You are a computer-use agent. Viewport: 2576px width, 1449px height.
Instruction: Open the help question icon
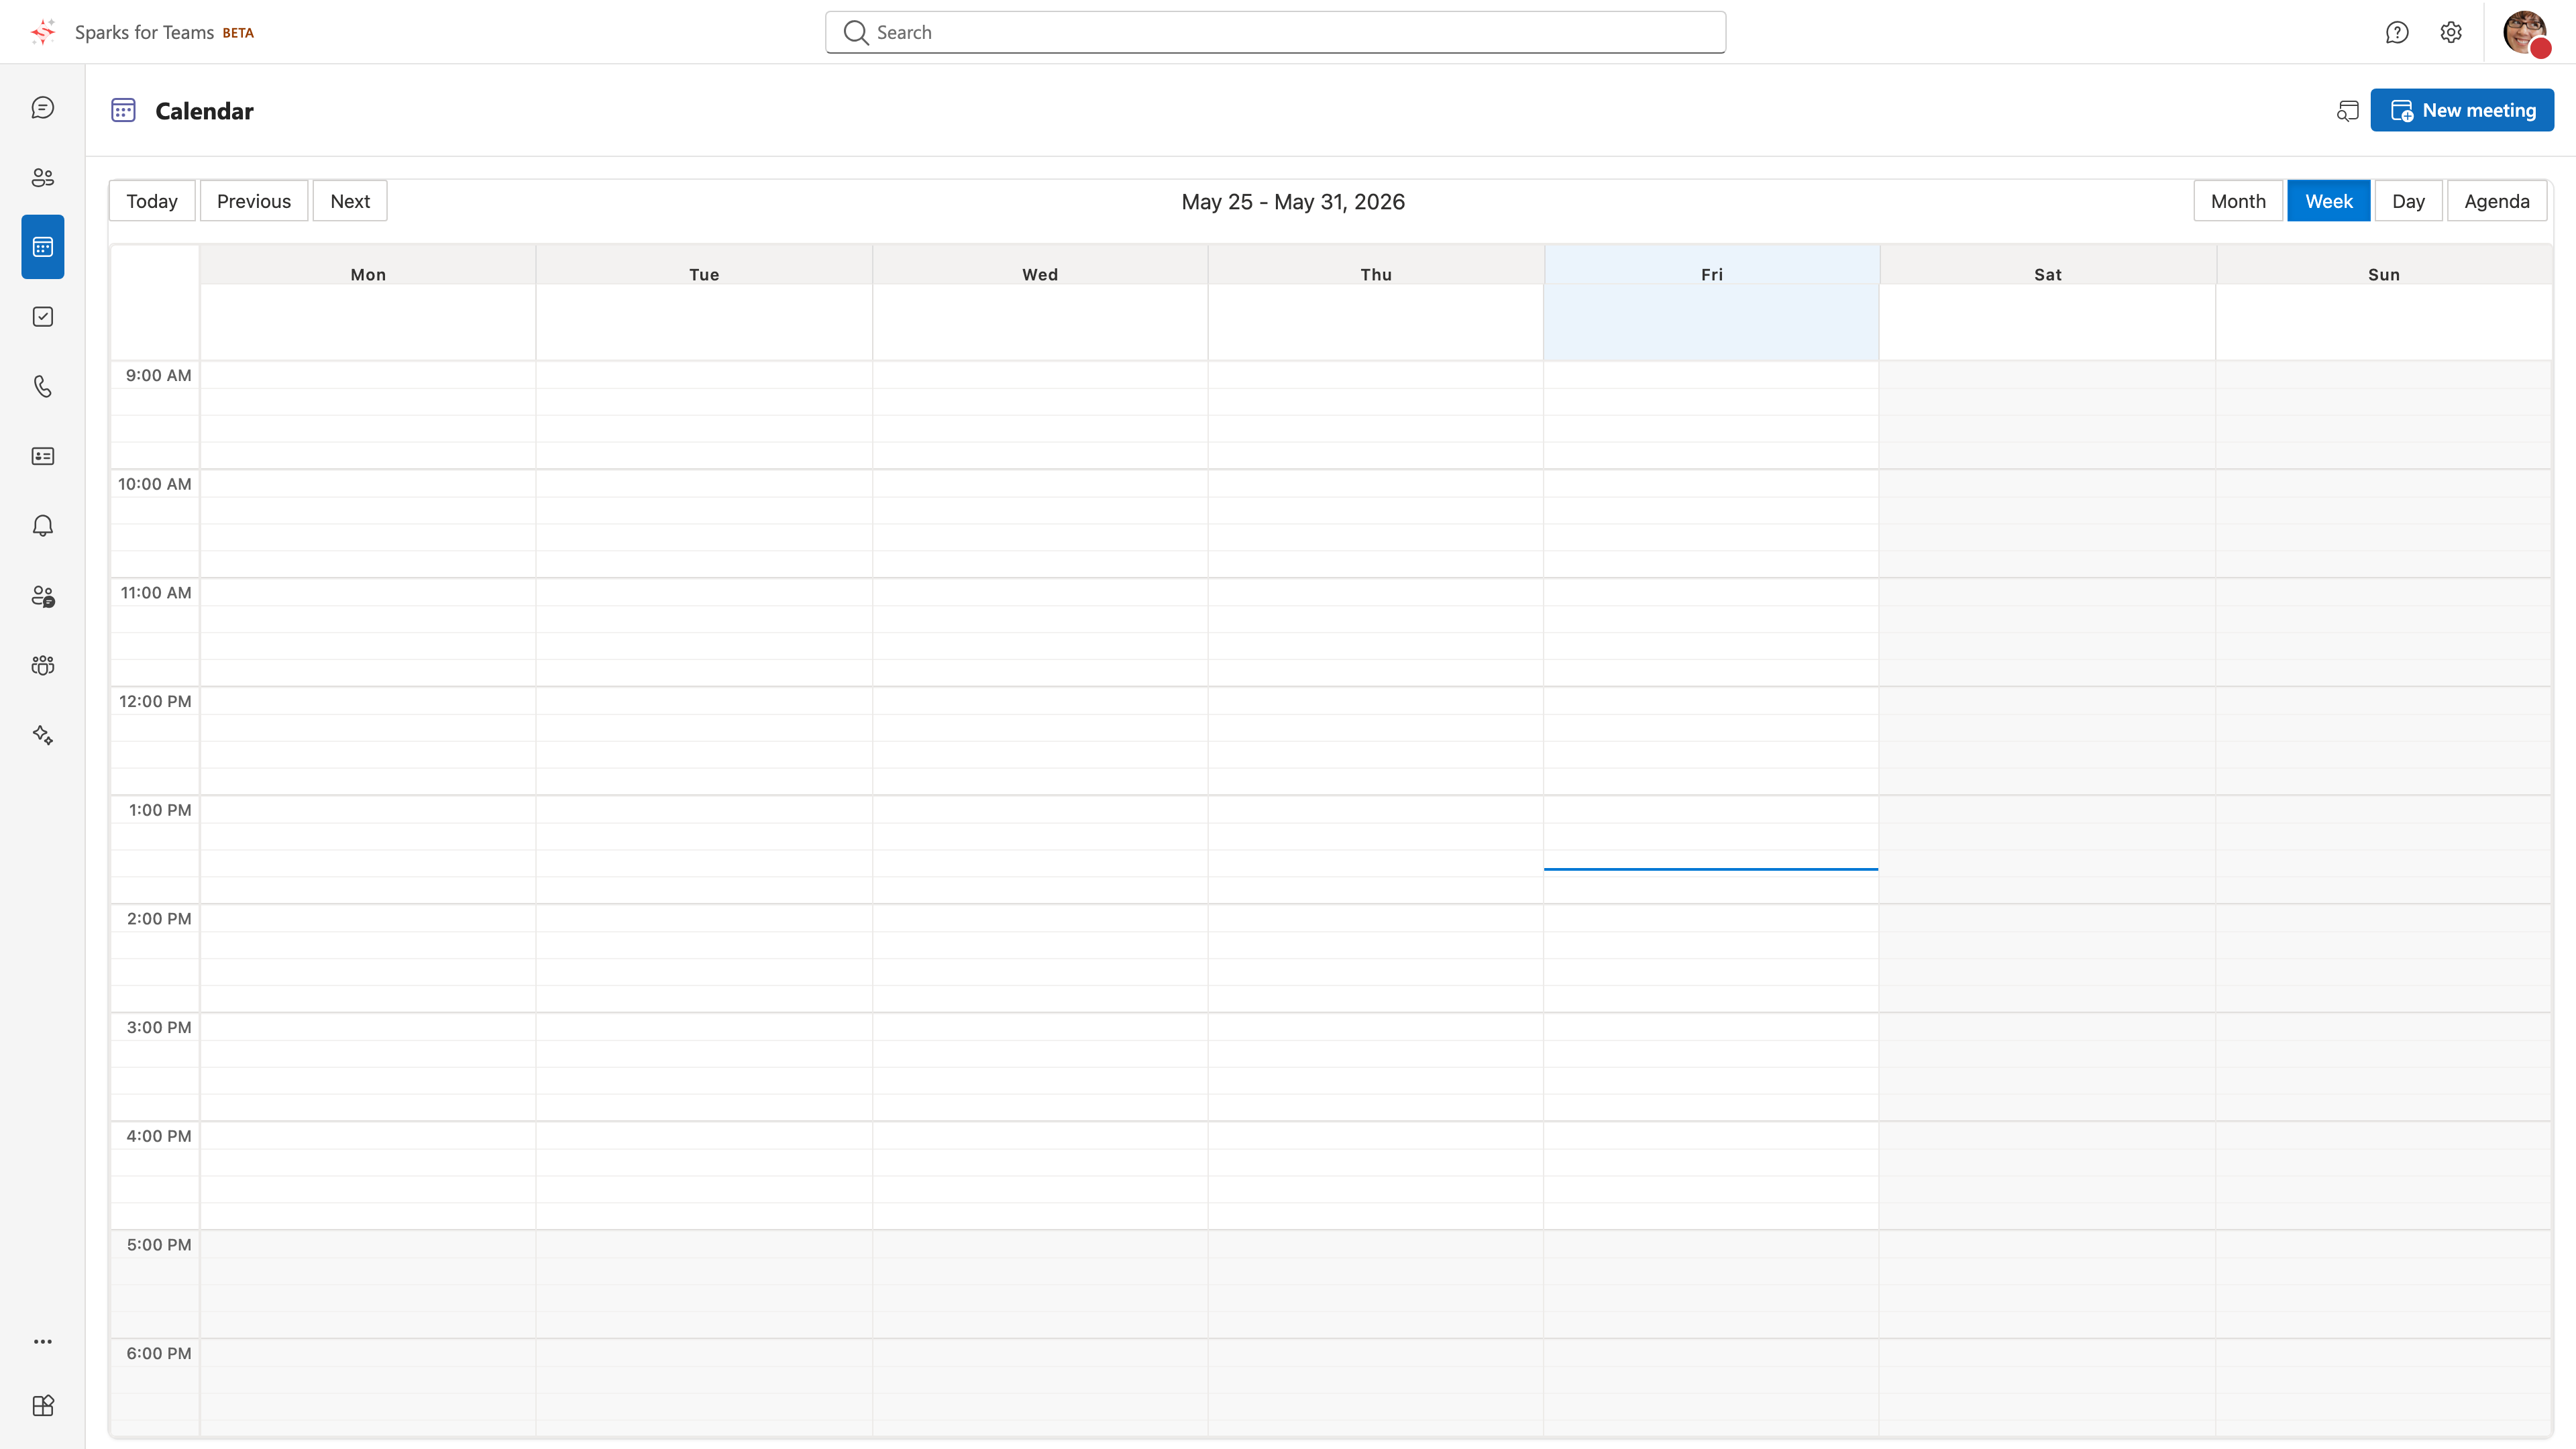[x=2397, y=32]
